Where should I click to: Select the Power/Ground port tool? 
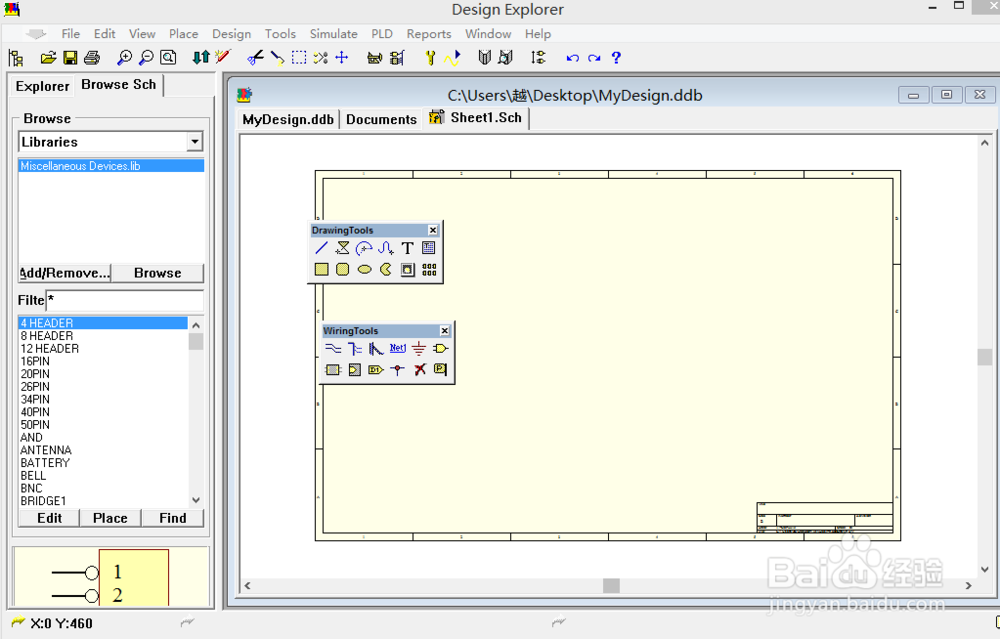[419, 348]
